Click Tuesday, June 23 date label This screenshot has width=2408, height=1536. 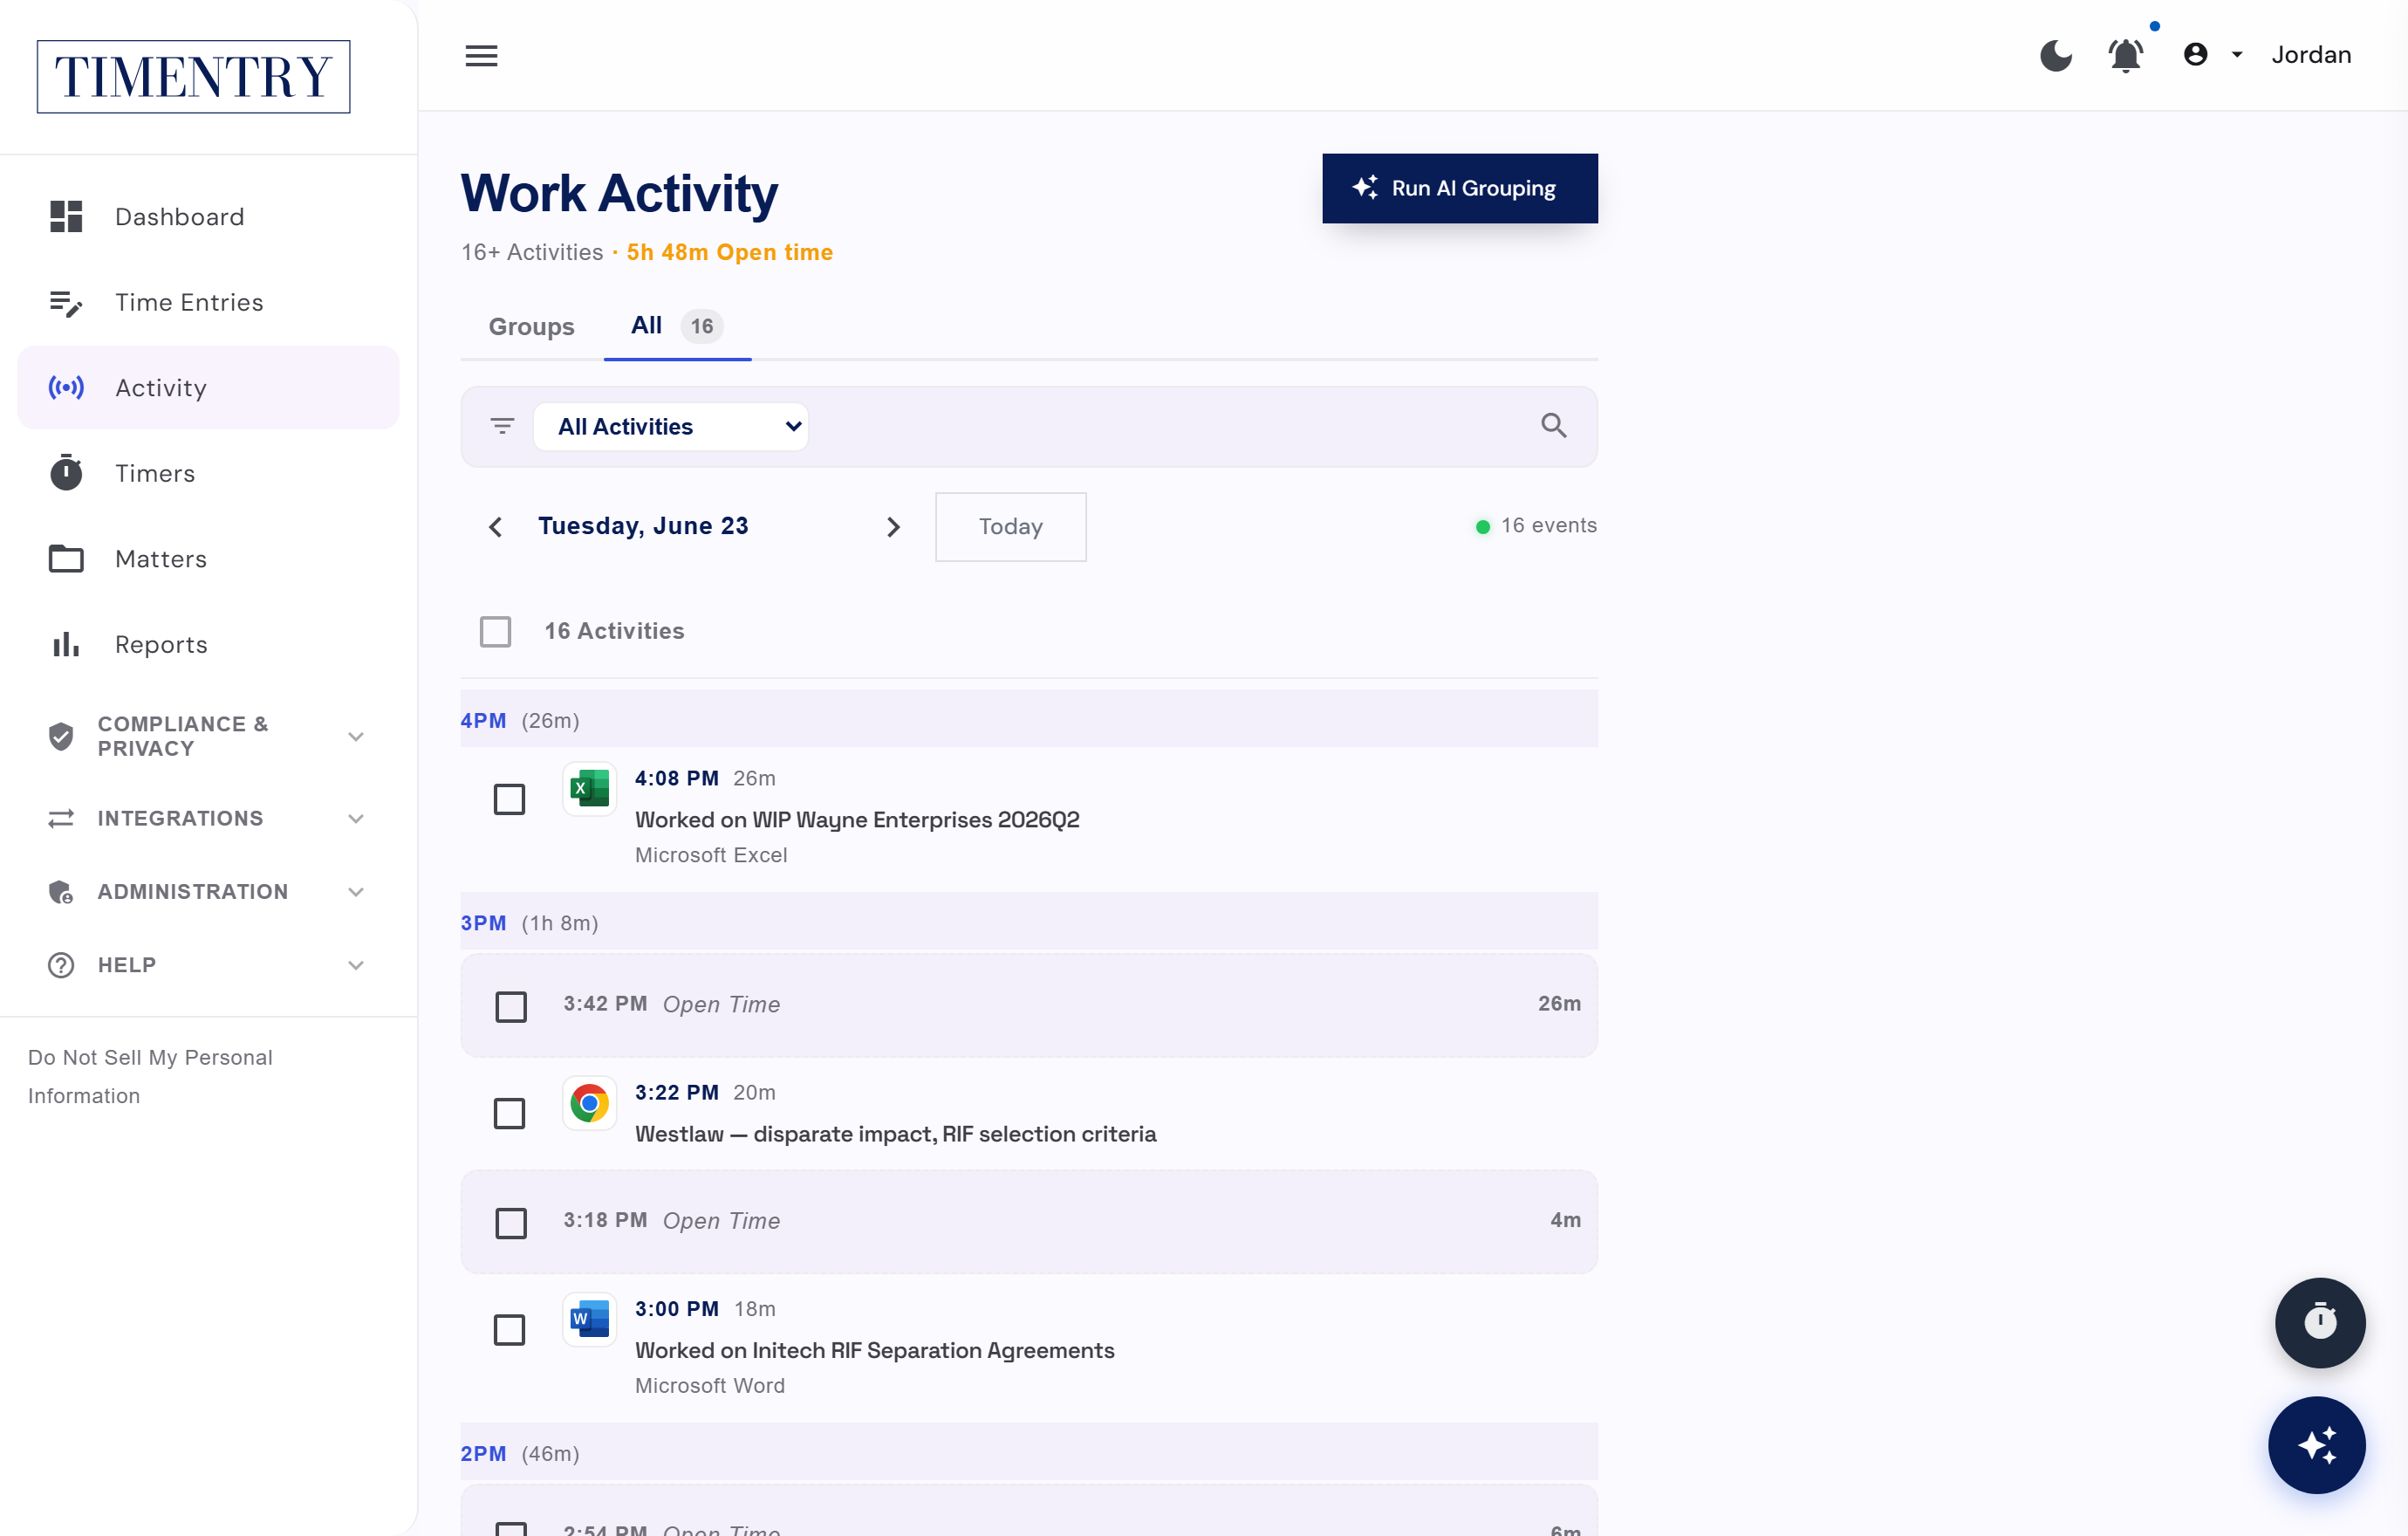pos(643,526)
